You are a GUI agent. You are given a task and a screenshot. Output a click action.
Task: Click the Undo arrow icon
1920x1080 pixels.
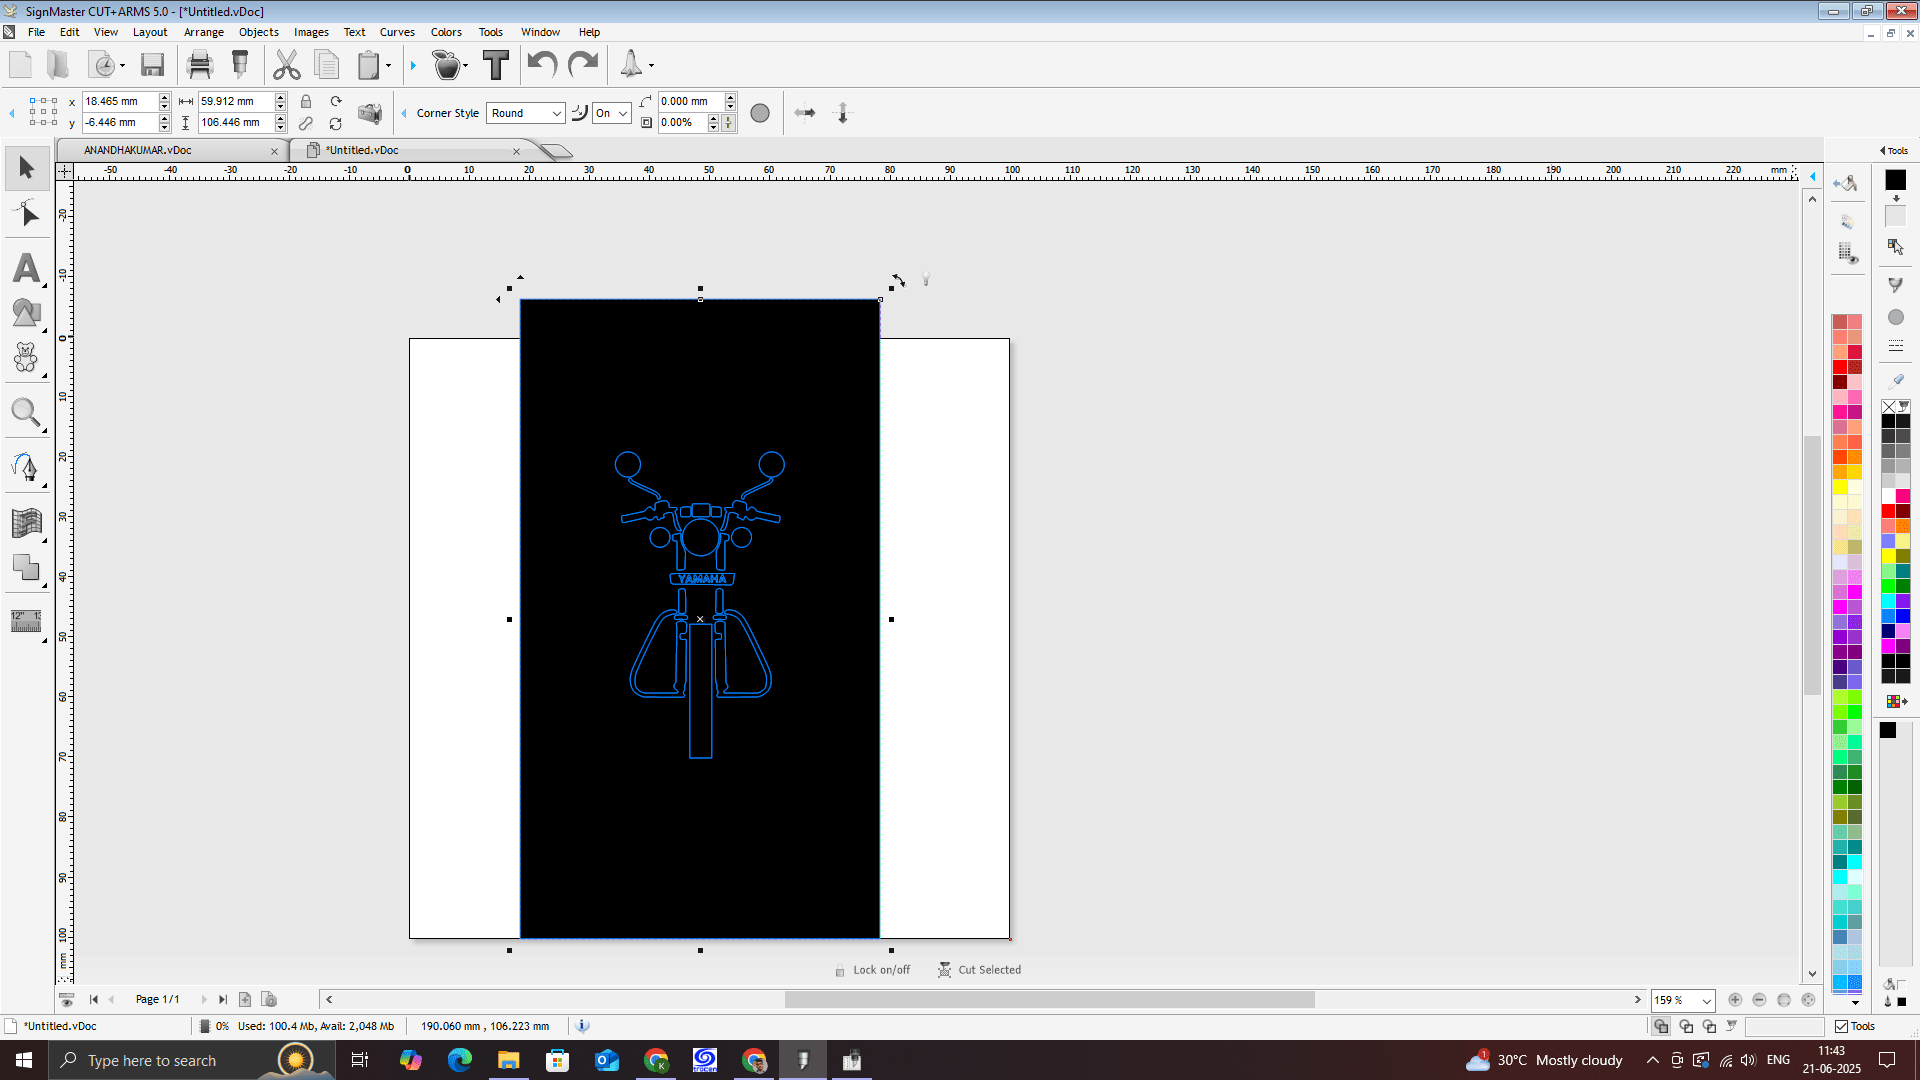pos(542,65)
